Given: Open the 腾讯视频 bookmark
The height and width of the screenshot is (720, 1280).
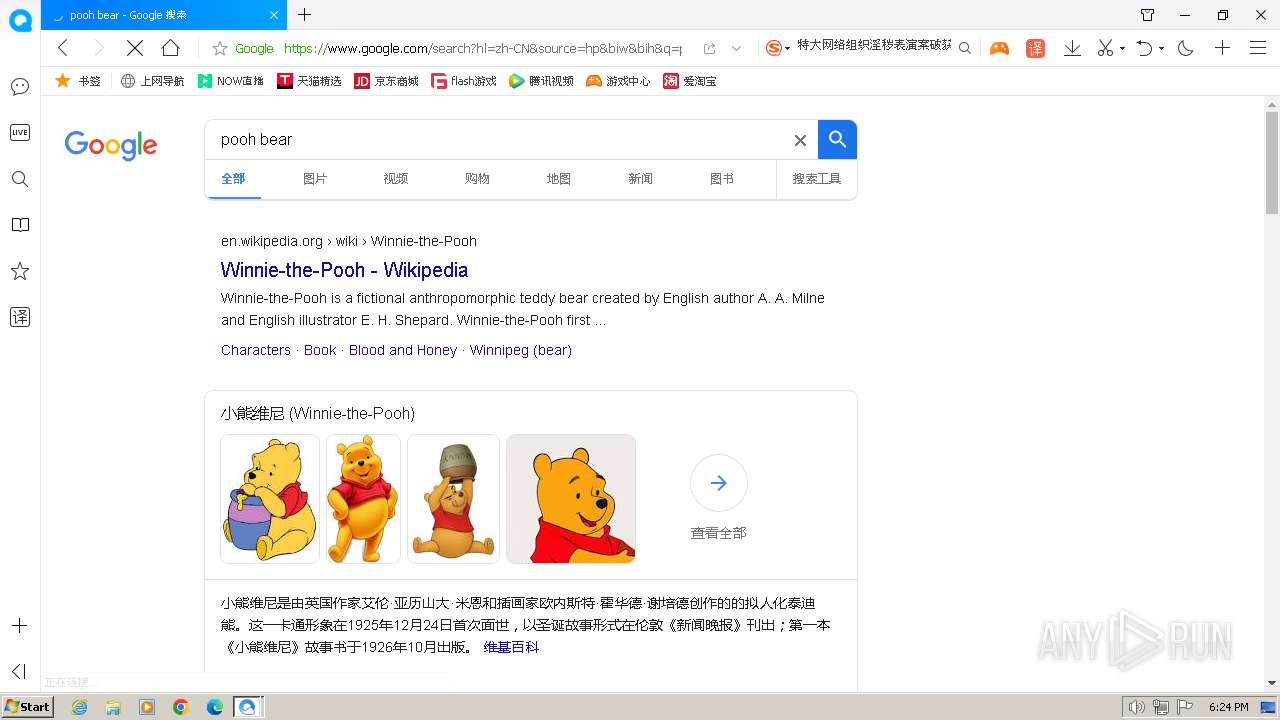Looking at the screenshot, I should click(541, 81).
